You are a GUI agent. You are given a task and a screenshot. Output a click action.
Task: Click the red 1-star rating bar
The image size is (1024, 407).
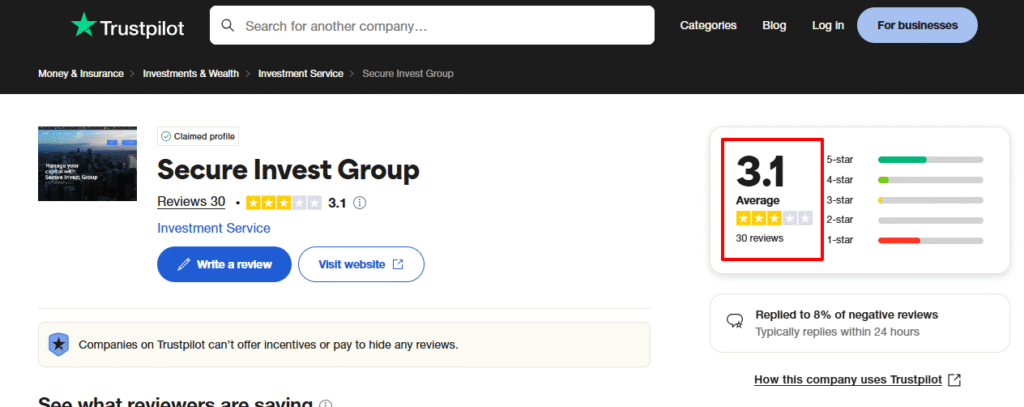899,240
